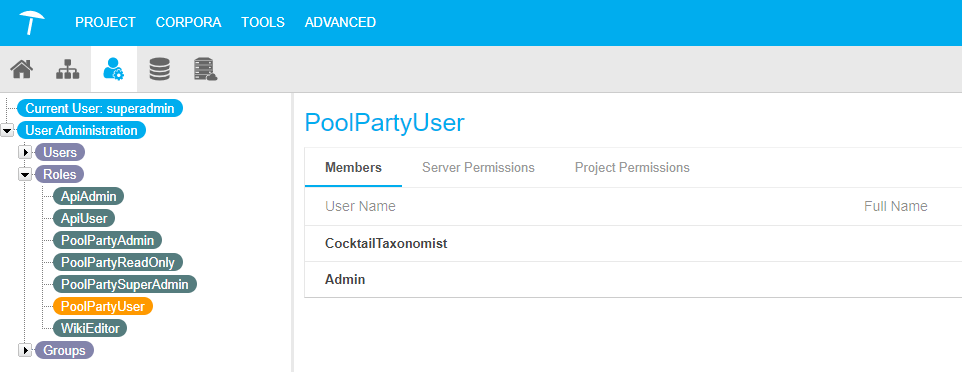Collapse the Roles node arrow
Image resolution: width=962 pixels, height=372 pixels.
25,174
